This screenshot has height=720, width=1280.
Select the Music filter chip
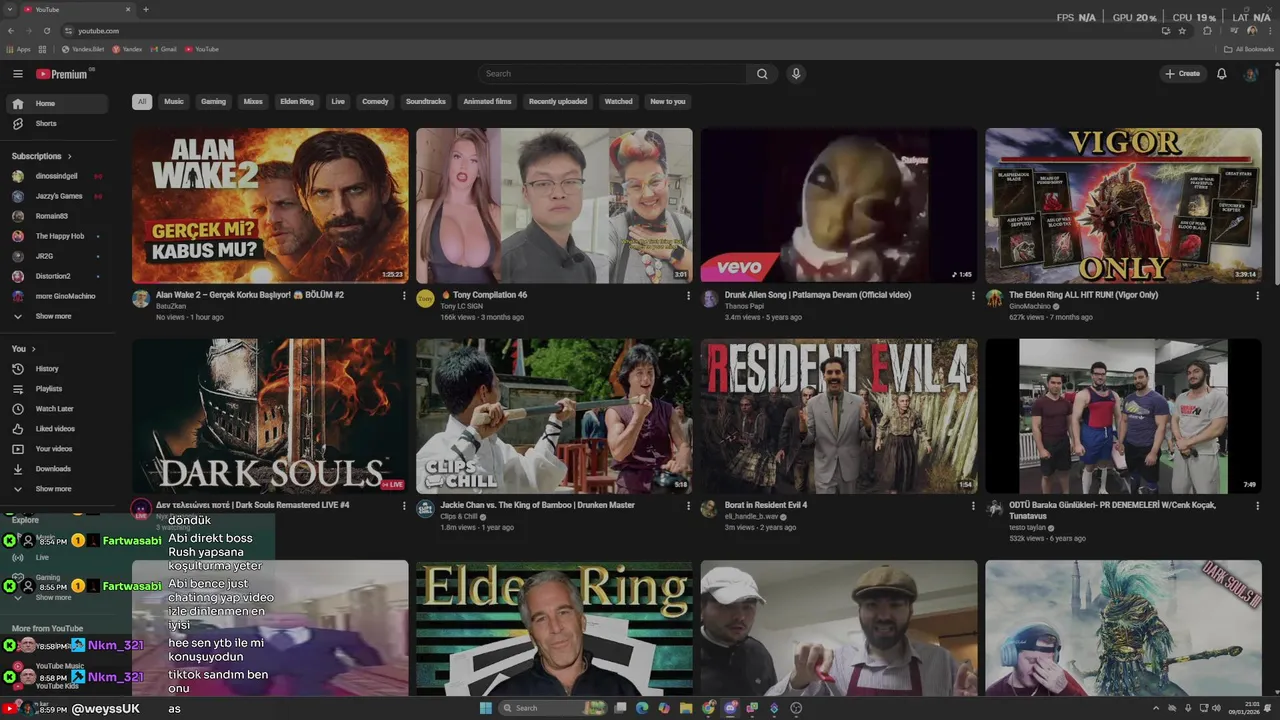tap(174, 101)
